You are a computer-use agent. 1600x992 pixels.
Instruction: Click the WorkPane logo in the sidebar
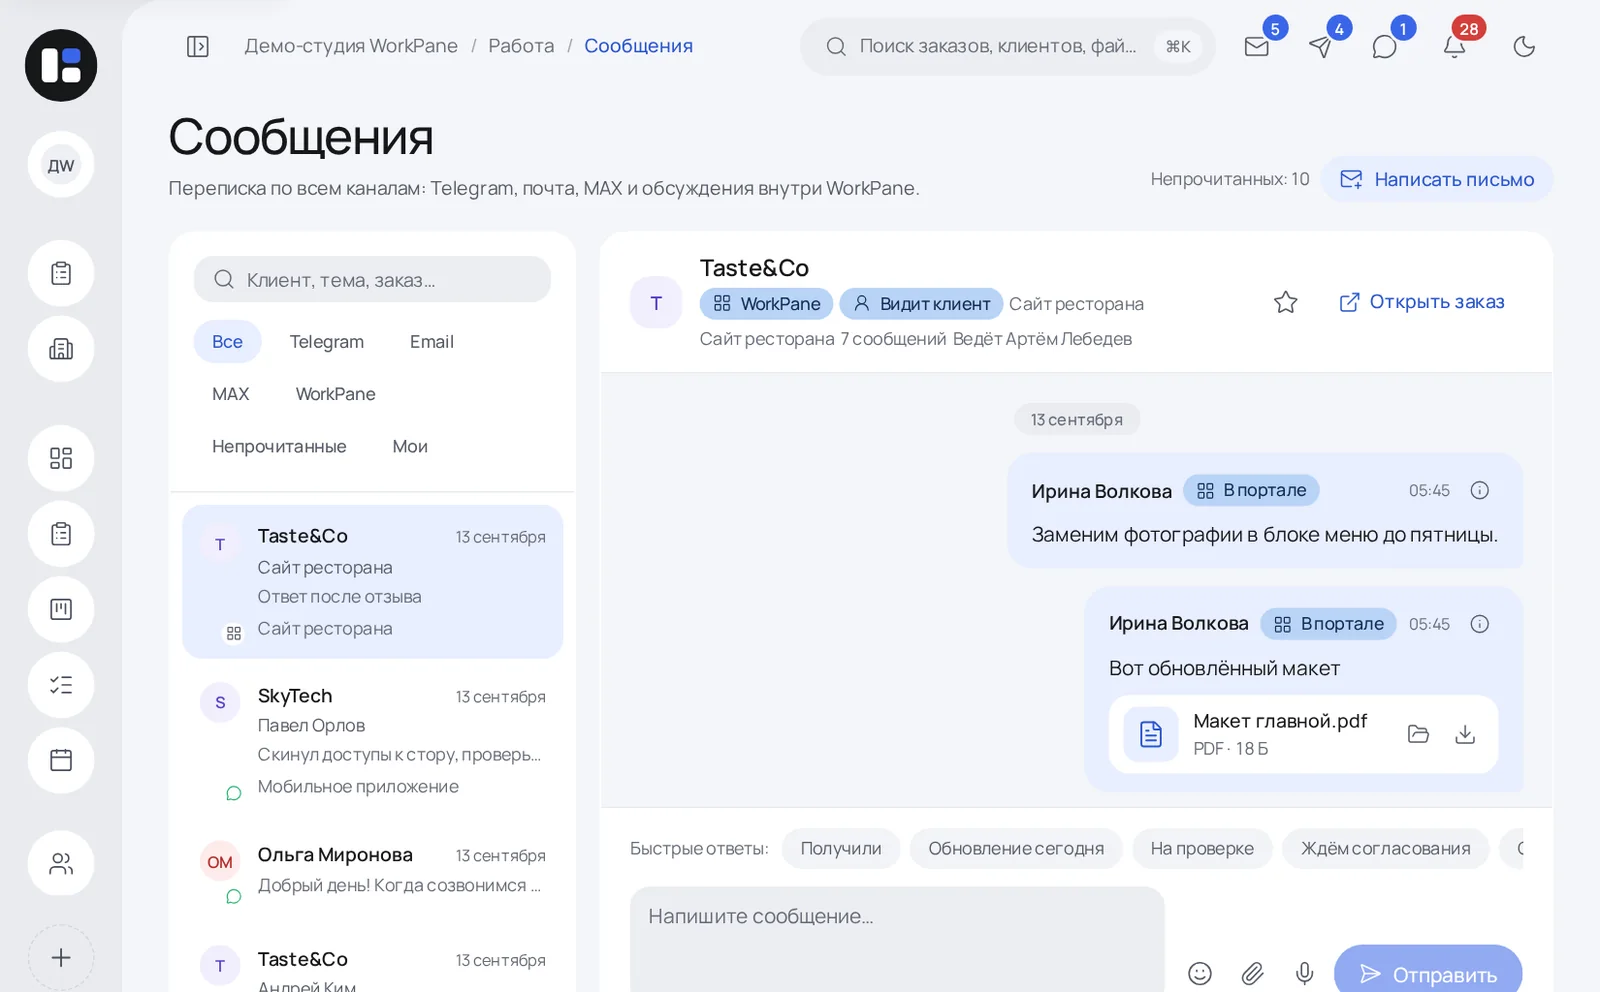61,65
